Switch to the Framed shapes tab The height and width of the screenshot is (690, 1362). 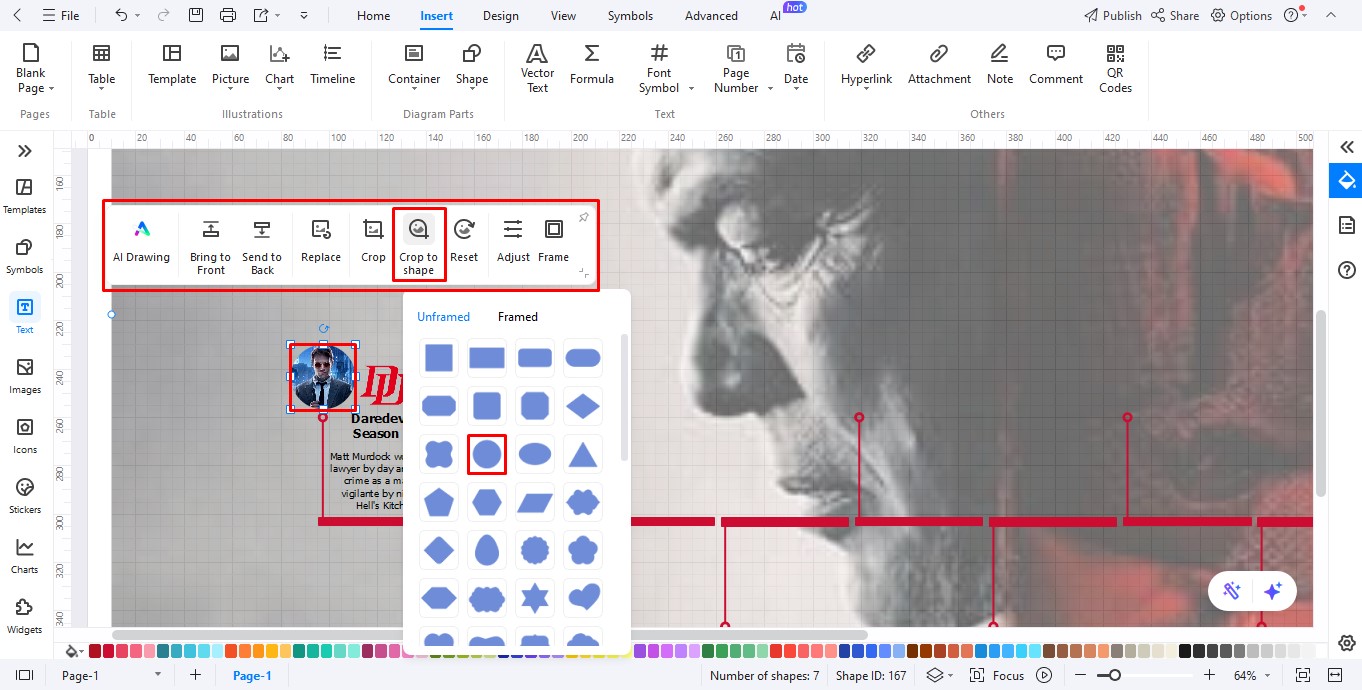[518, 317]
